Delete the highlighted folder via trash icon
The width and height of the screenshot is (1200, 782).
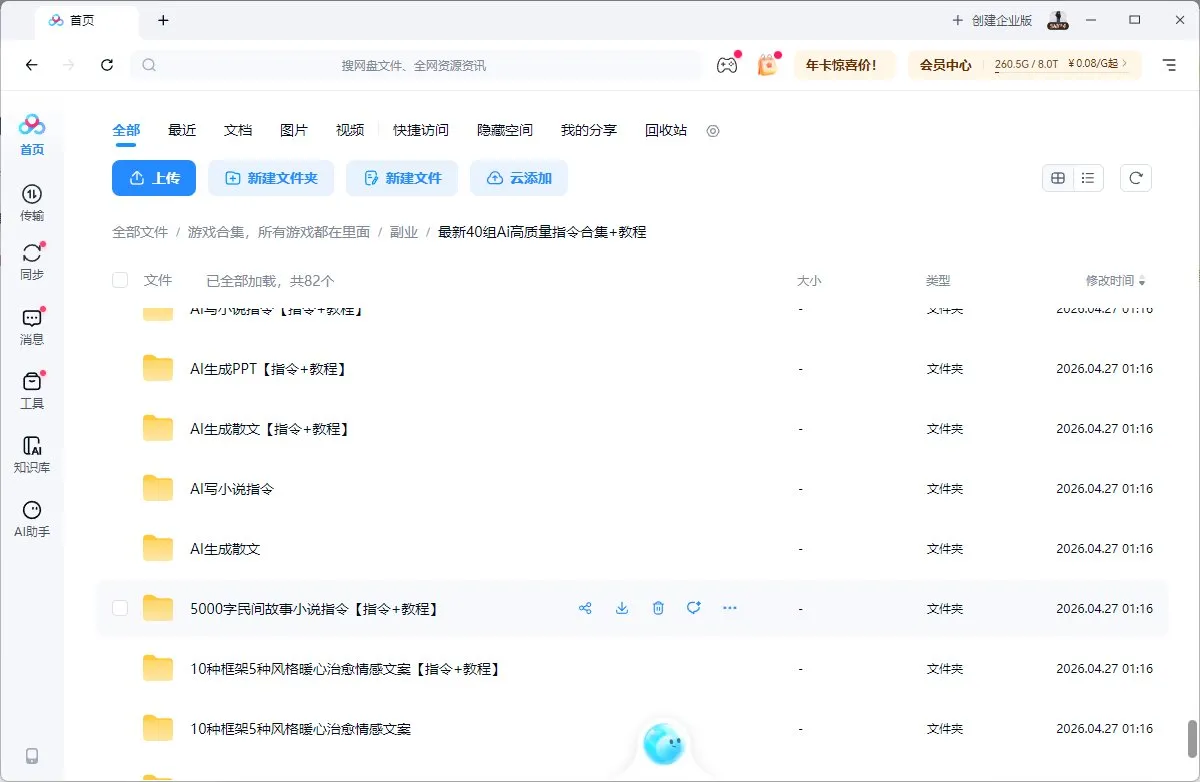point(658,607)
